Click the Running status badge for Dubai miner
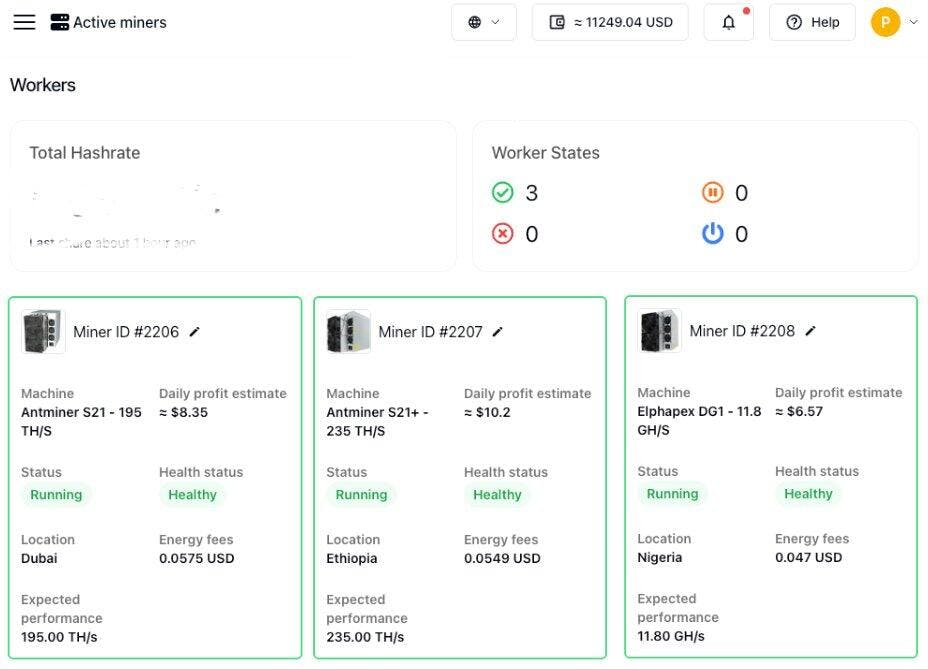 [x=56, y=495]
